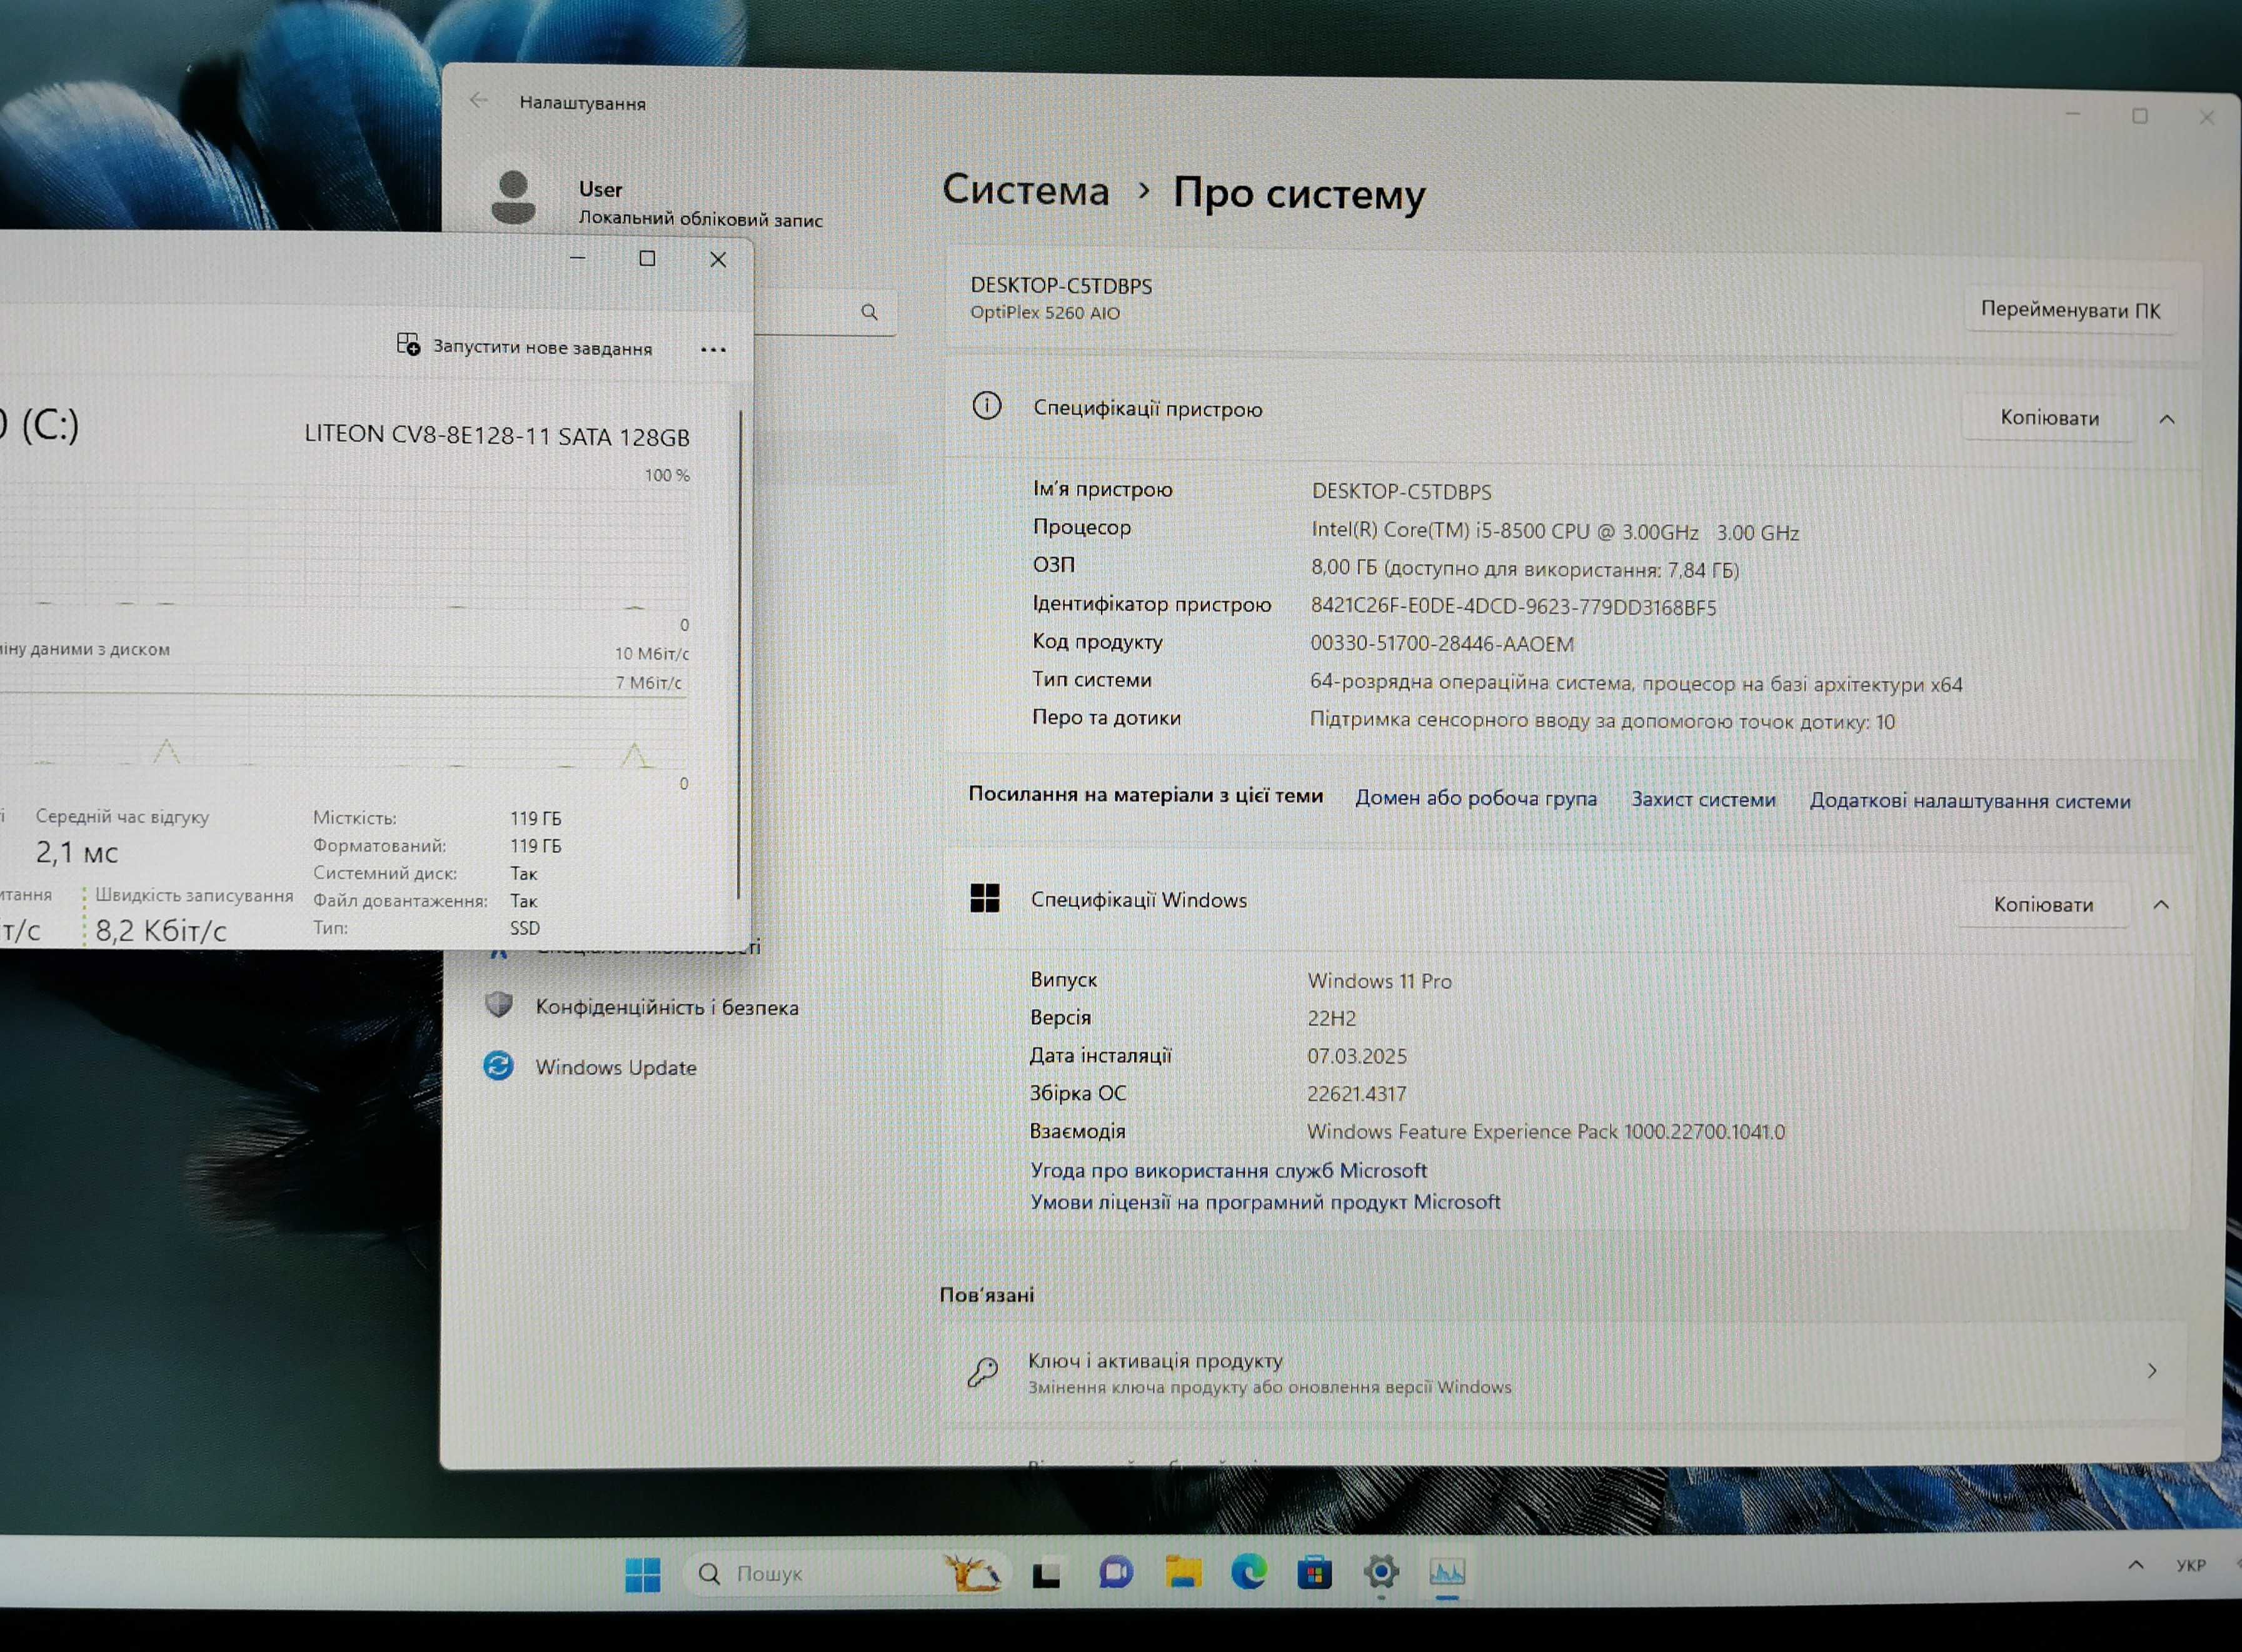The width and height of the screenshot is (2242, 1652).
Task: Click the device specifications info icon
Action: (986, 406)
